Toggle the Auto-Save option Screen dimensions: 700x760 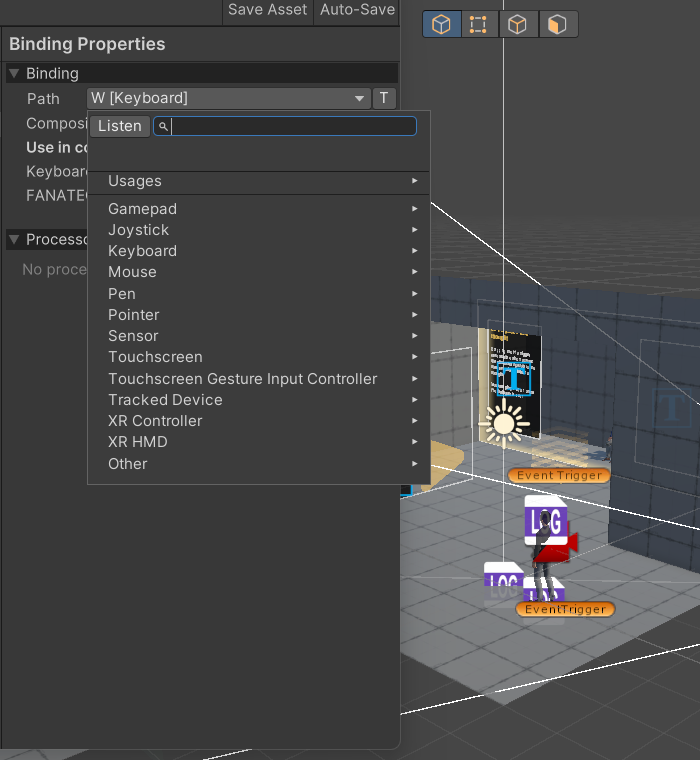click(x=357, y=10)
